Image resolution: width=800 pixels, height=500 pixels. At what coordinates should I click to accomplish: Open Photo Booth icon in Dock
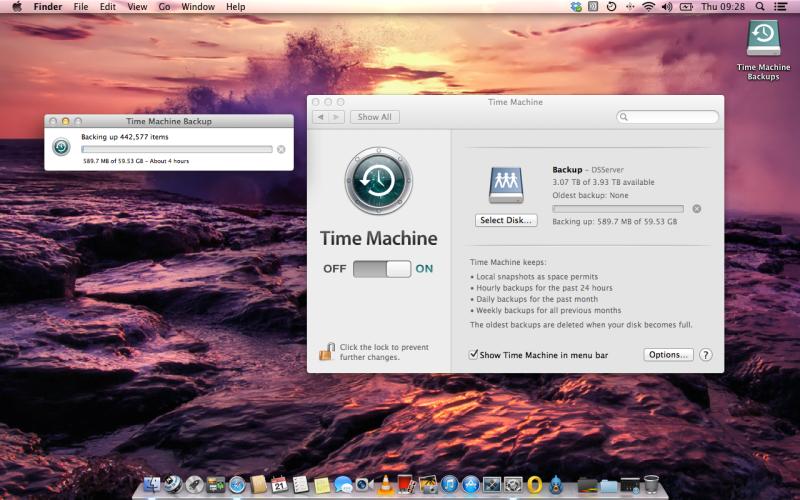tap(405, 484)
